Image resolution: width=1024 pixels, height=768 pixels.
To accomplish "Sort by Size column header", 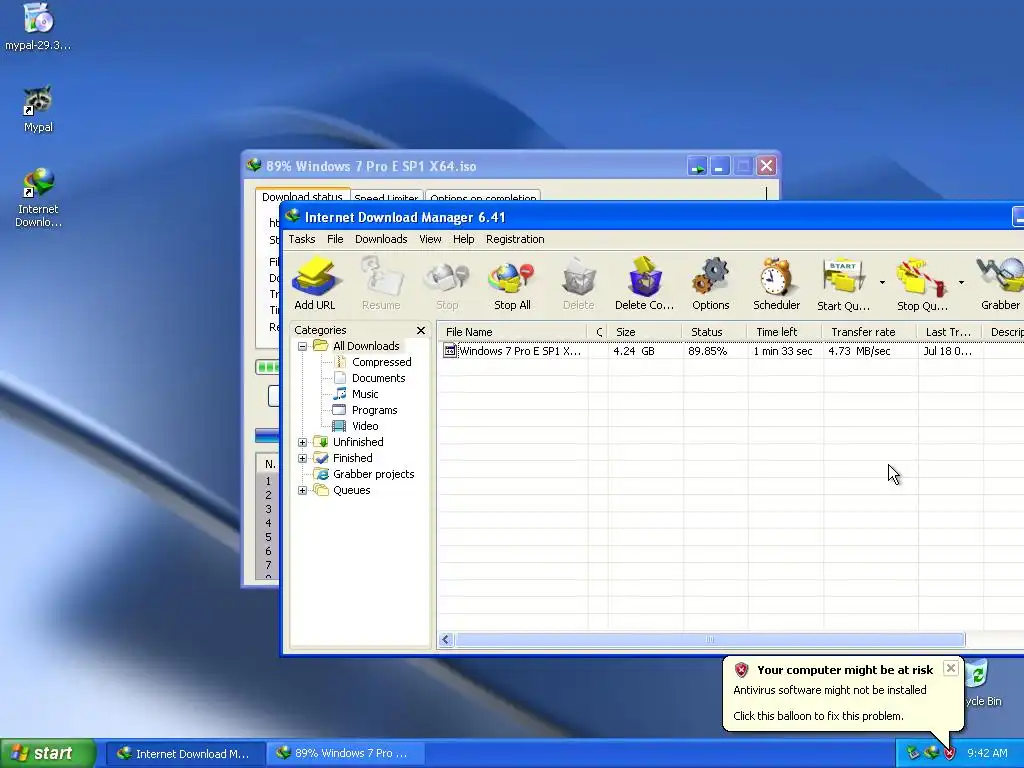I will (645, 332).
